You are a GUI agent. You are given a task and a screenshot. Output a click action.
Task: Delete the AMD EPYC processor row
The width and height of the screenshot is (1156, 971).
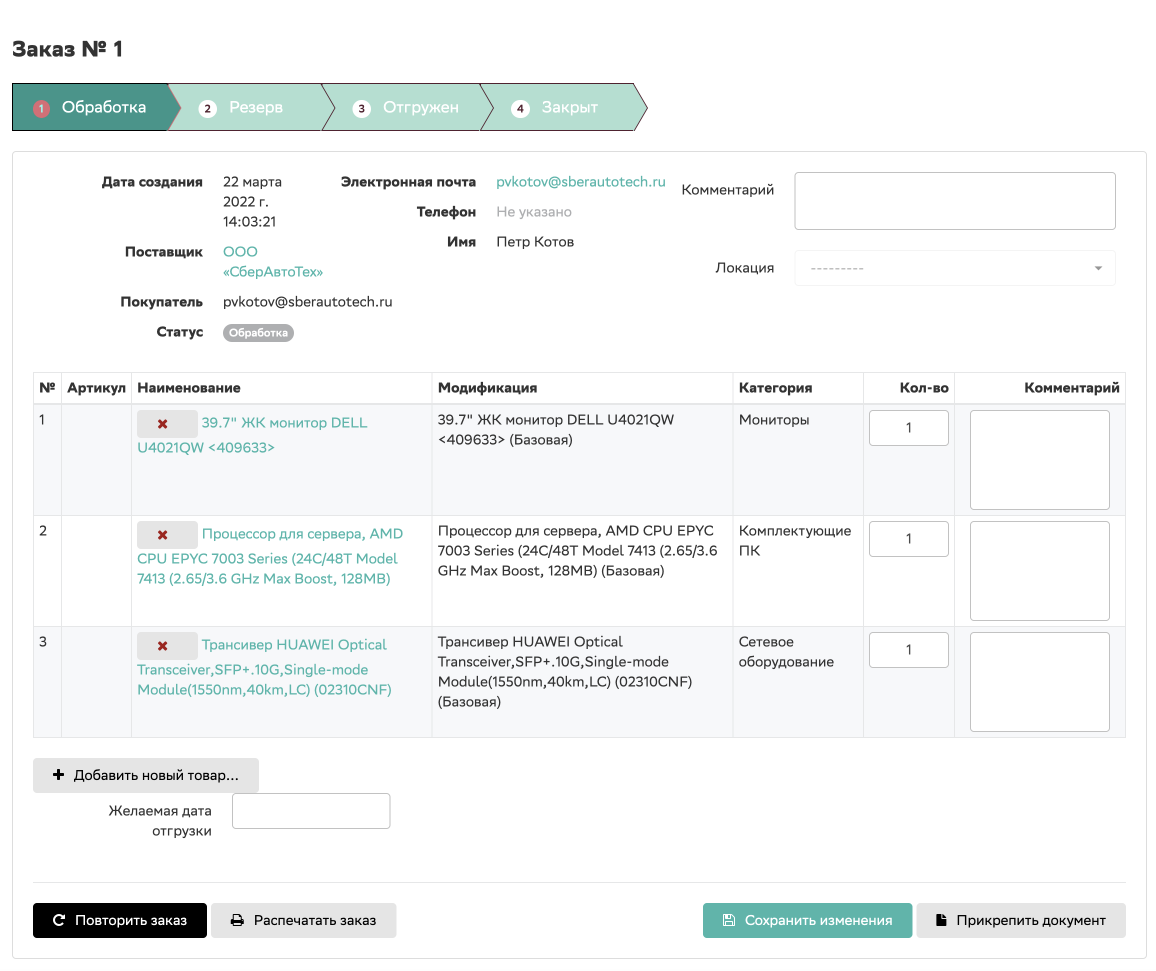(163, 534)
